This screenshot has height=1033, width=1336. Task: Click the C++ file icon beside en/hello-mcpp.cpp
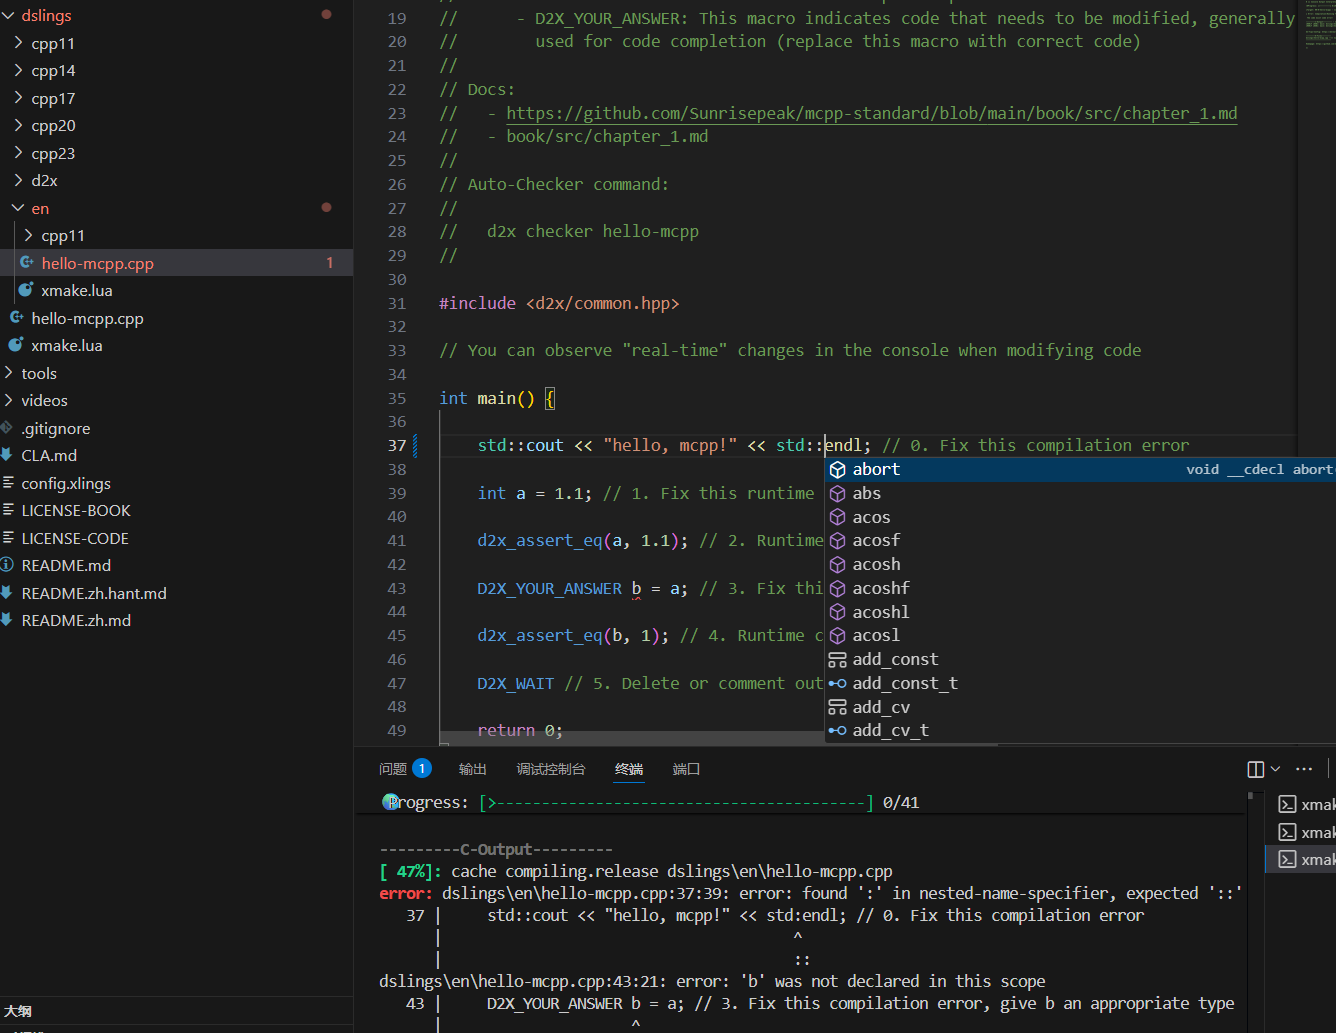pos(27,263)
